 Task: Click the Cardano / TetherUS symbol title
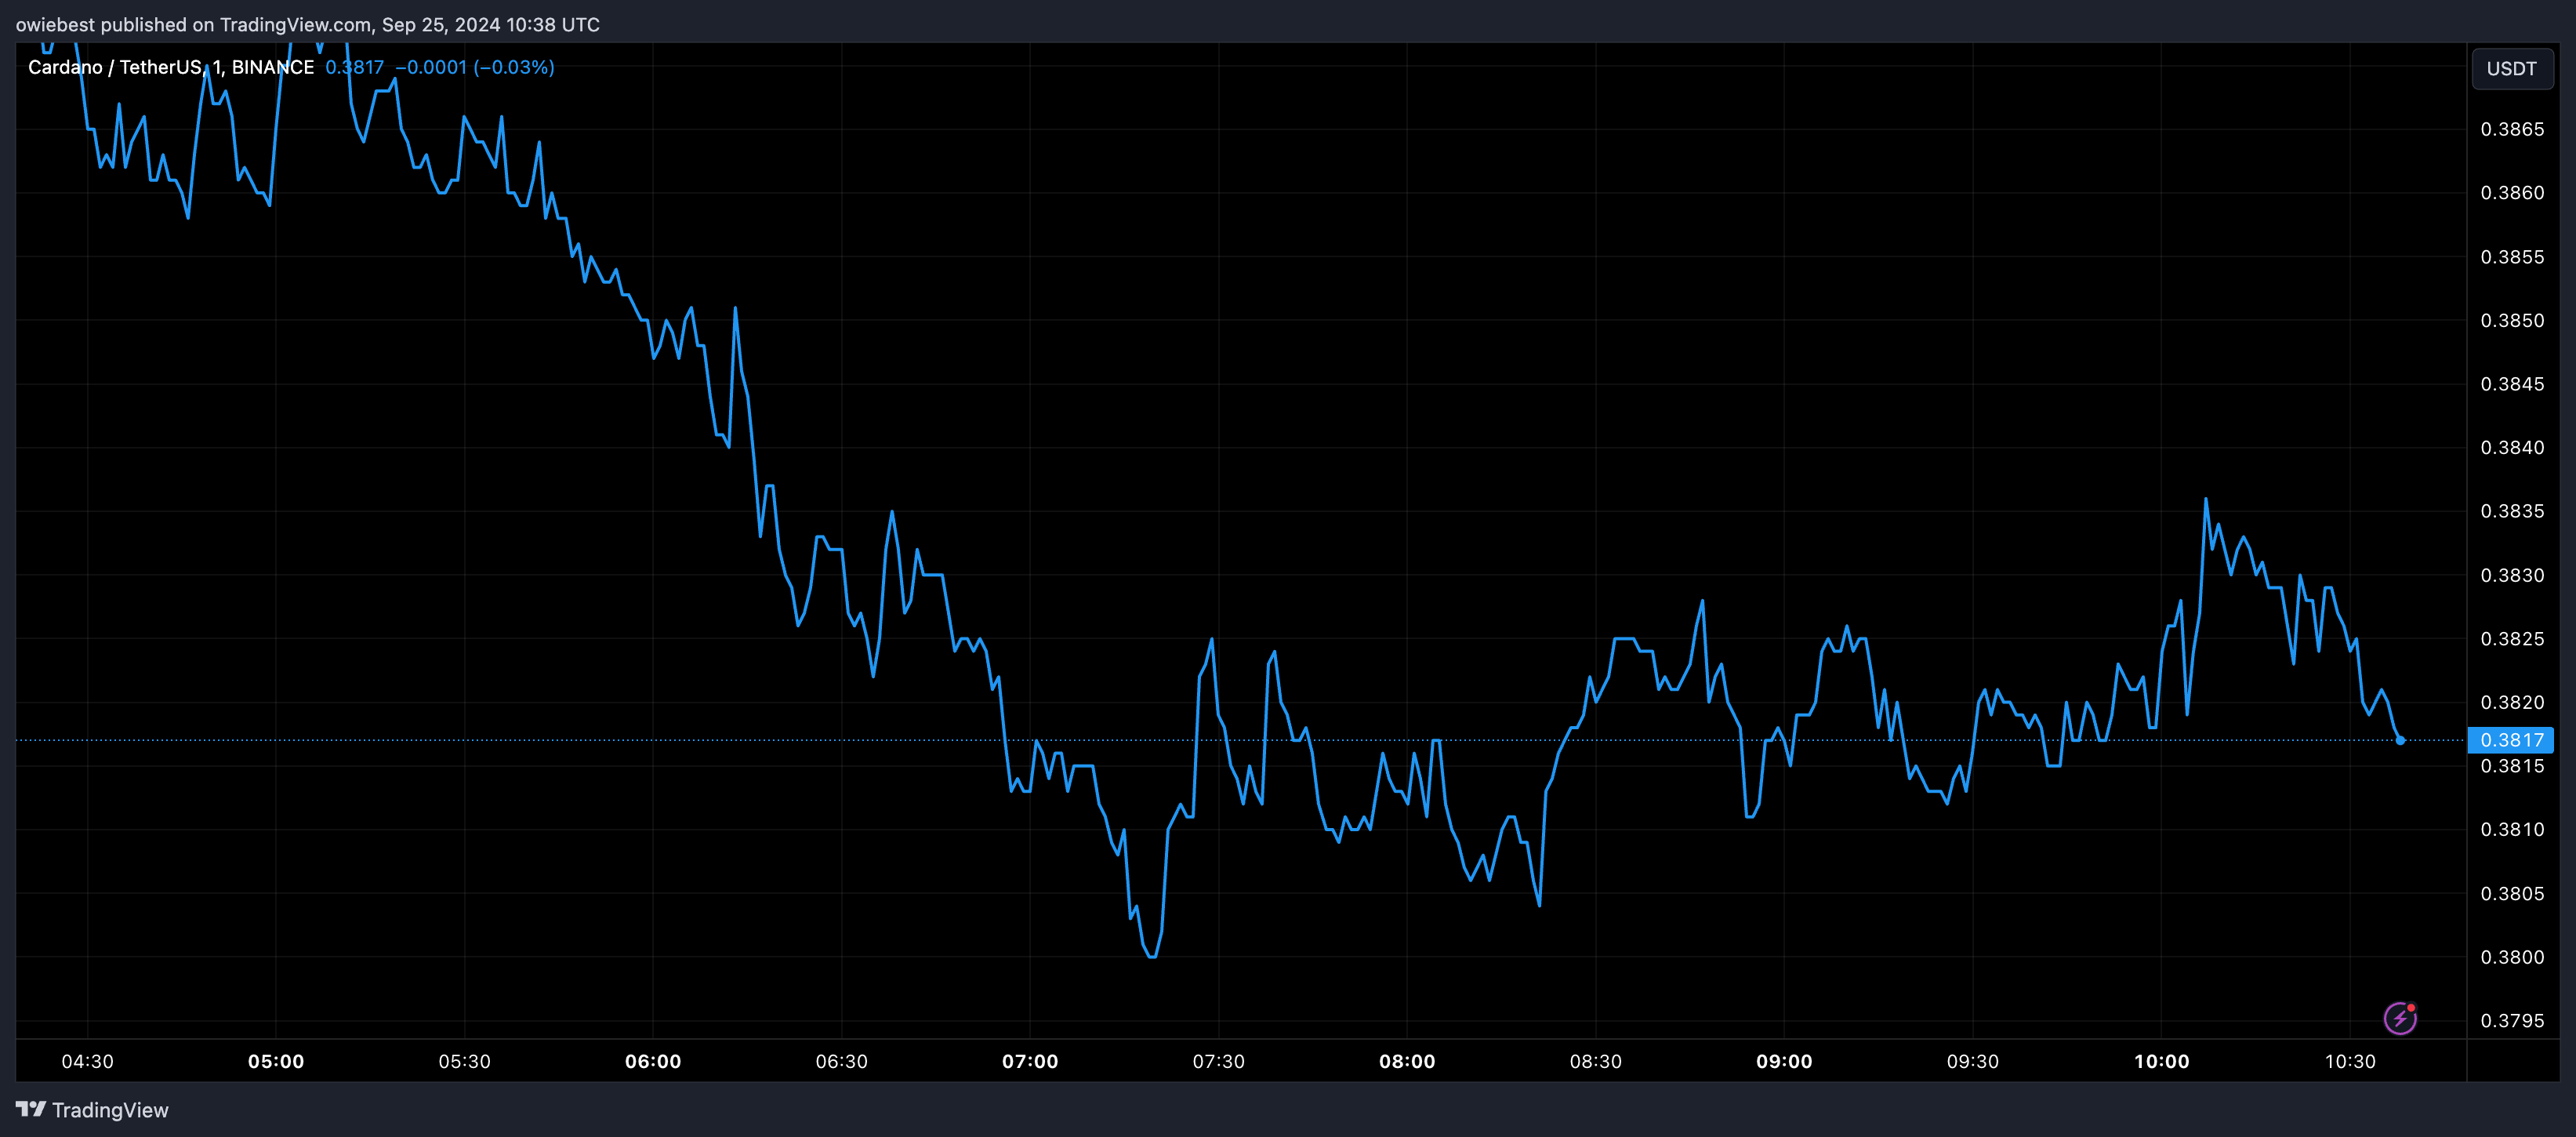click(171, 67)
